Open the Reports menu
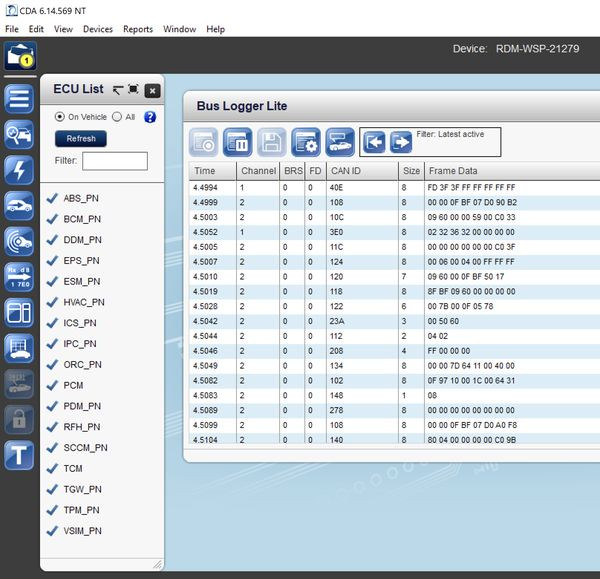Viewport: 600px width, 579px height. tap(138, 29)
